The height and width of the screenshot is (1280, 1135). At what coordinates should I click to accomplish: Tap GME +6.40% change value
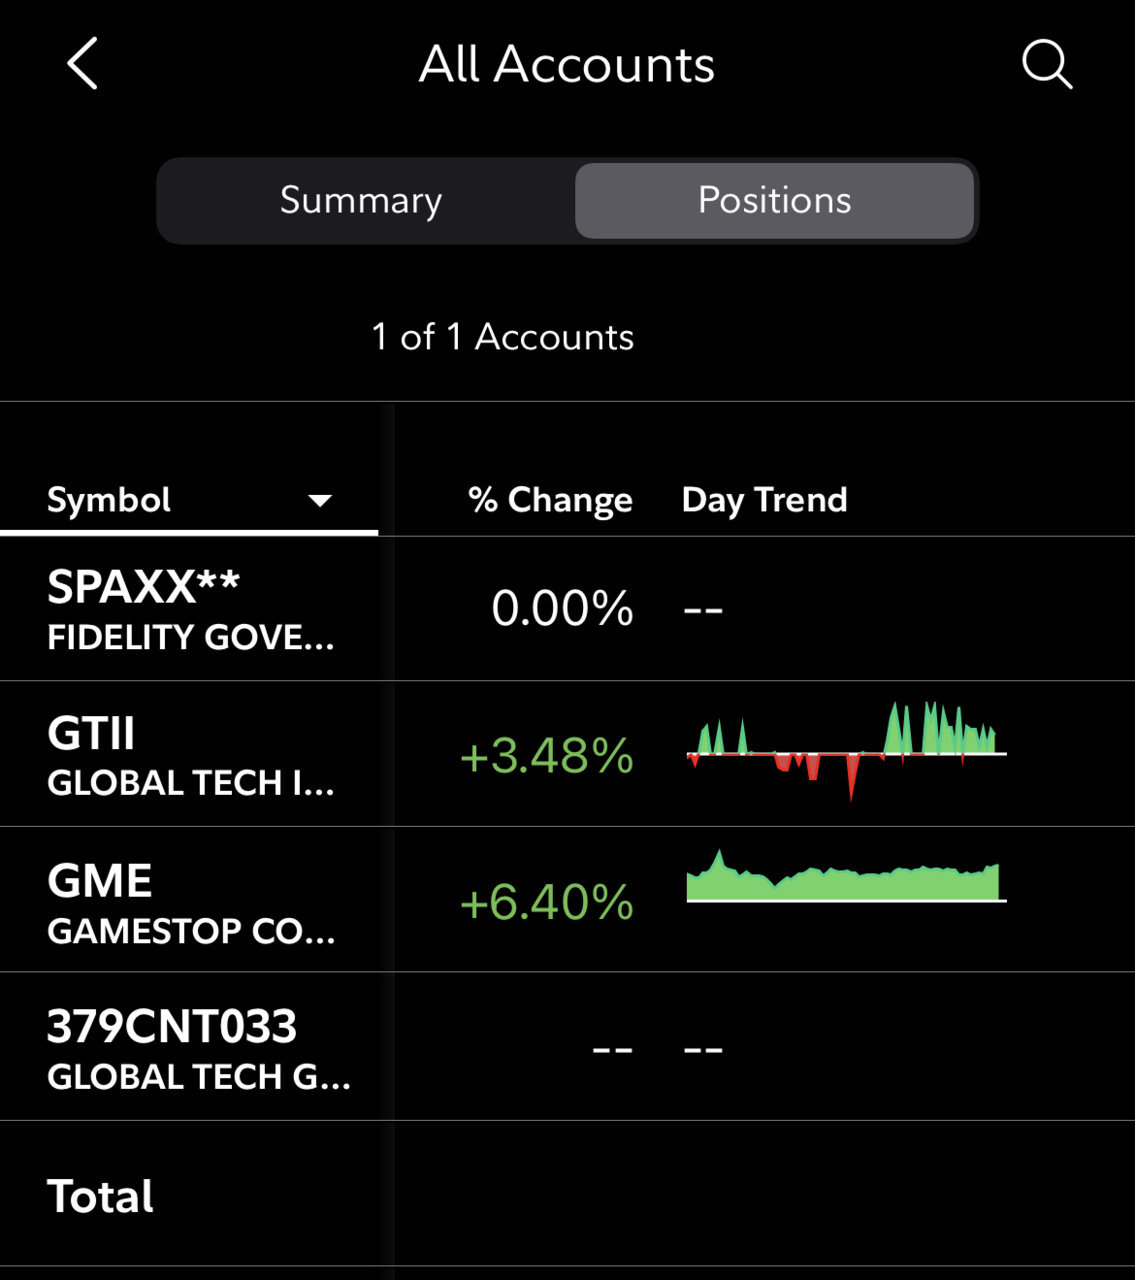(546, 902)
